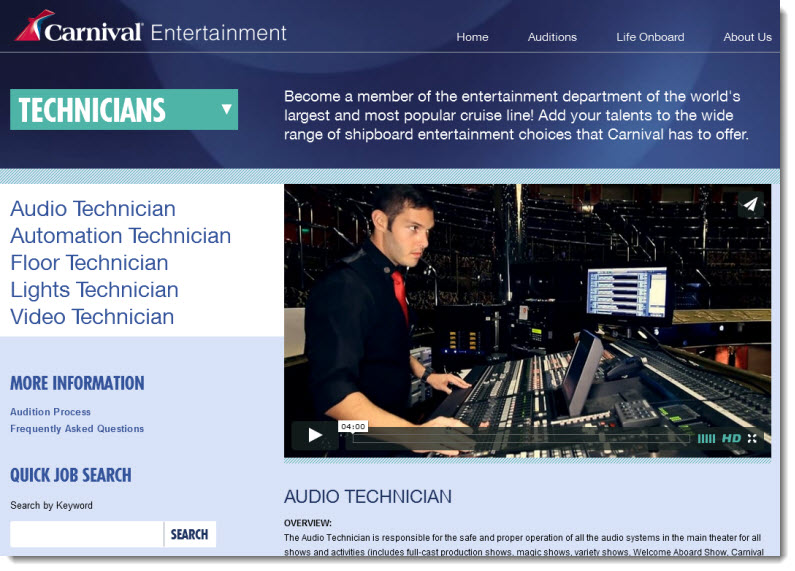This screenshot has width=795, height=571.
Task: View the Lights Technician position
Action: tap(94, 290)
